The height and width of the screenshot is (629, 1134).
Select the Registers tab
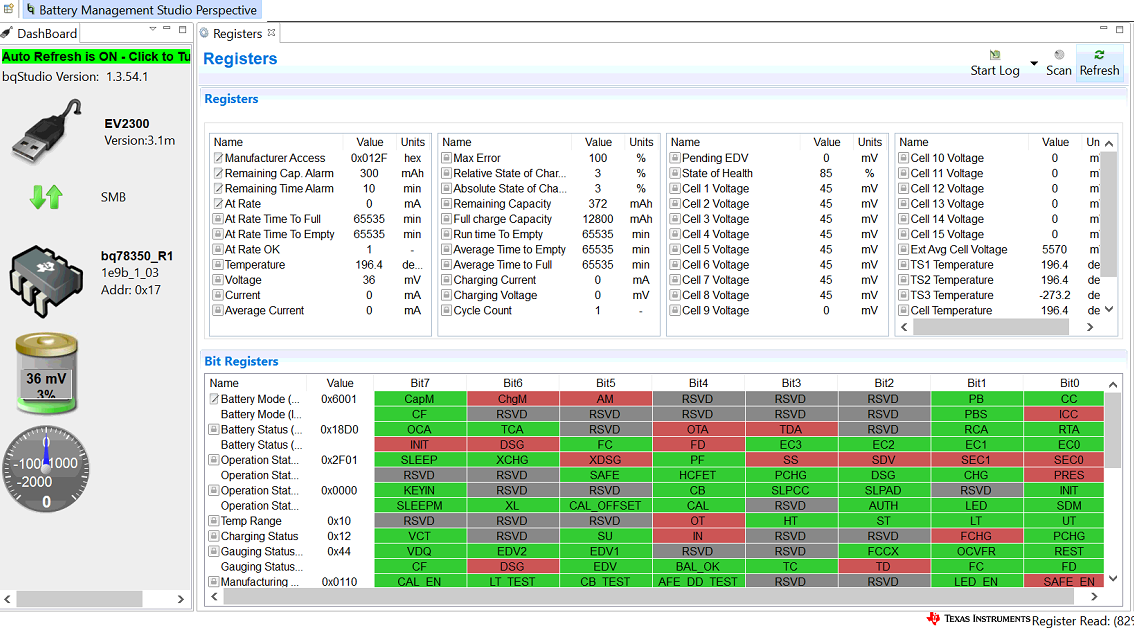pos(237,34)
